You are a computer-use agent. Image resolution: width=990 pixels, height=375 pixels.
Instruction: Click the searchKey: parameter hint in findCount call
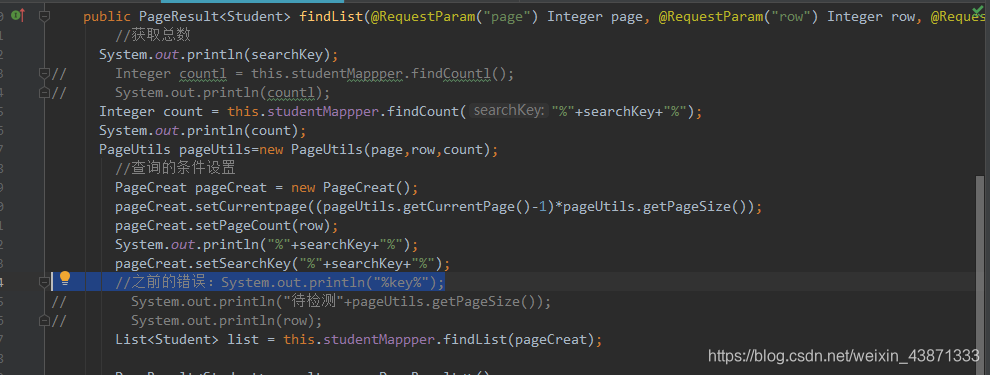tap(509, 111)
